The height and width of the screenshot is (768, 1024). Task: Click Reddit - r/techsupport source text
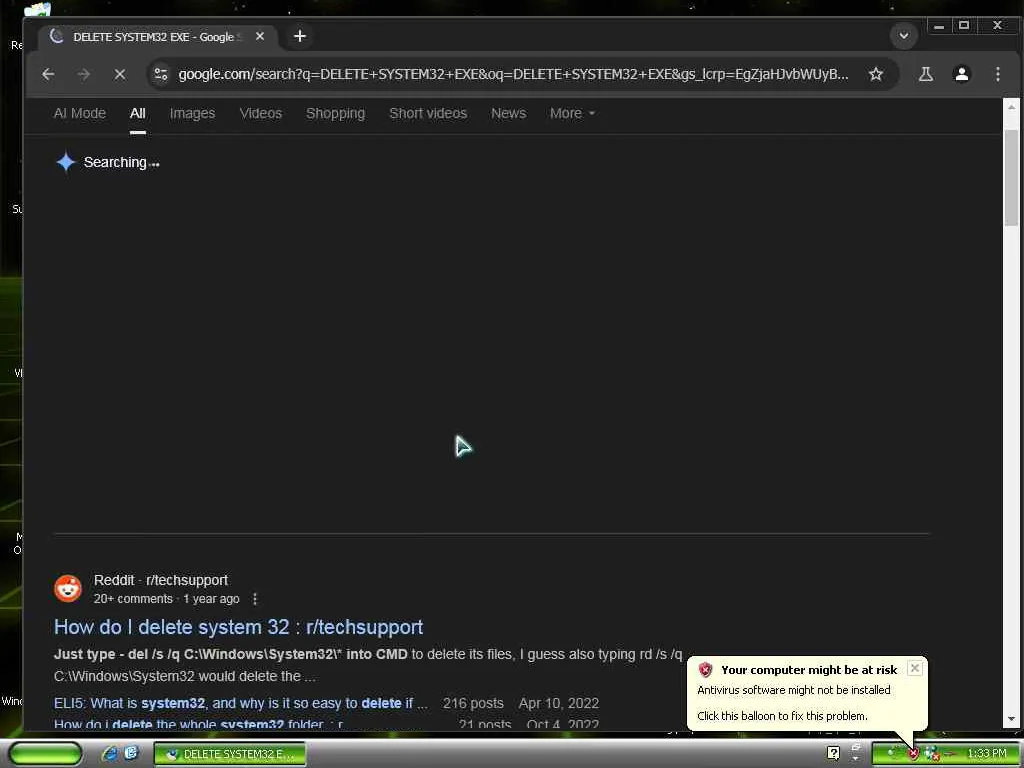161,580
